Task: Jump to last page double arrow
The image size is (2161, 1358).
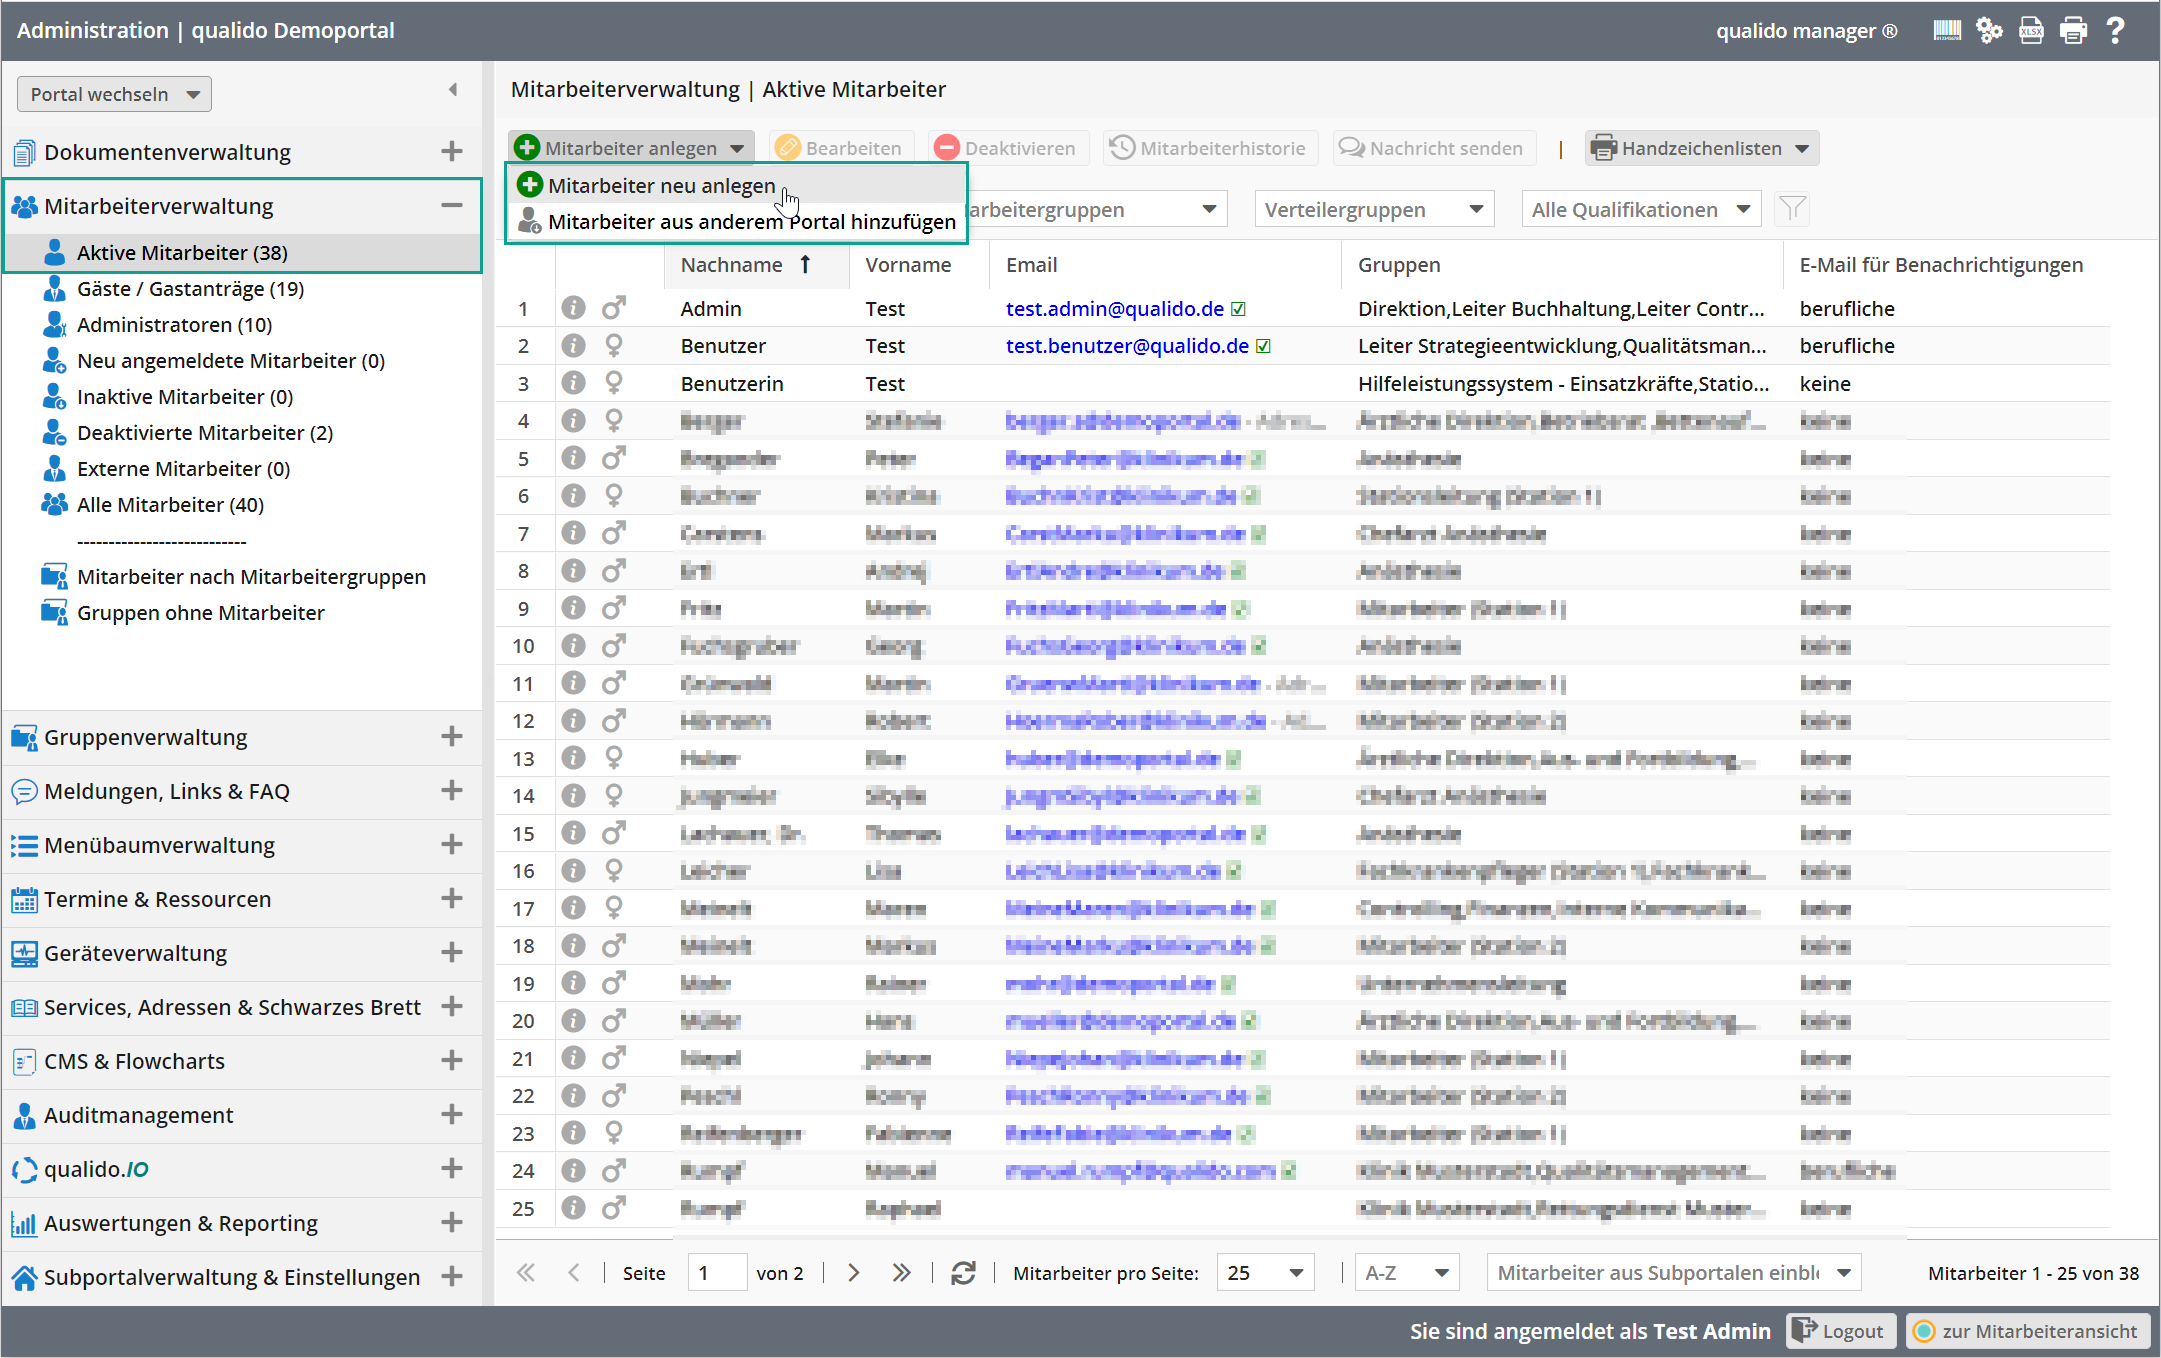Action: pyautogui.click(x=901, y=1273)
